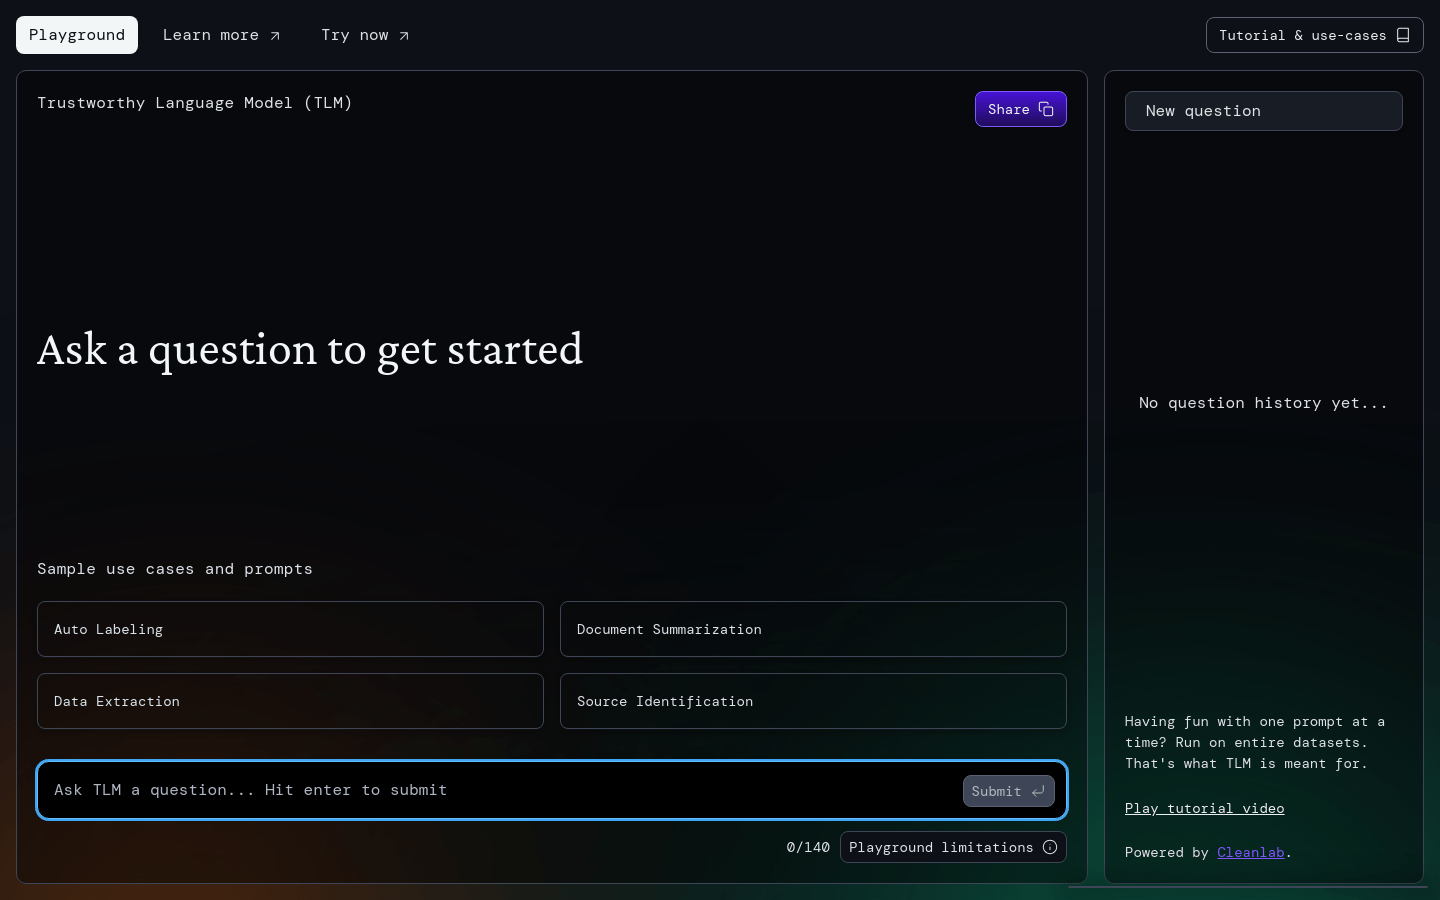Screen dimensions: 1440x900
Task: Open the Playground tab
Action: 77,35
